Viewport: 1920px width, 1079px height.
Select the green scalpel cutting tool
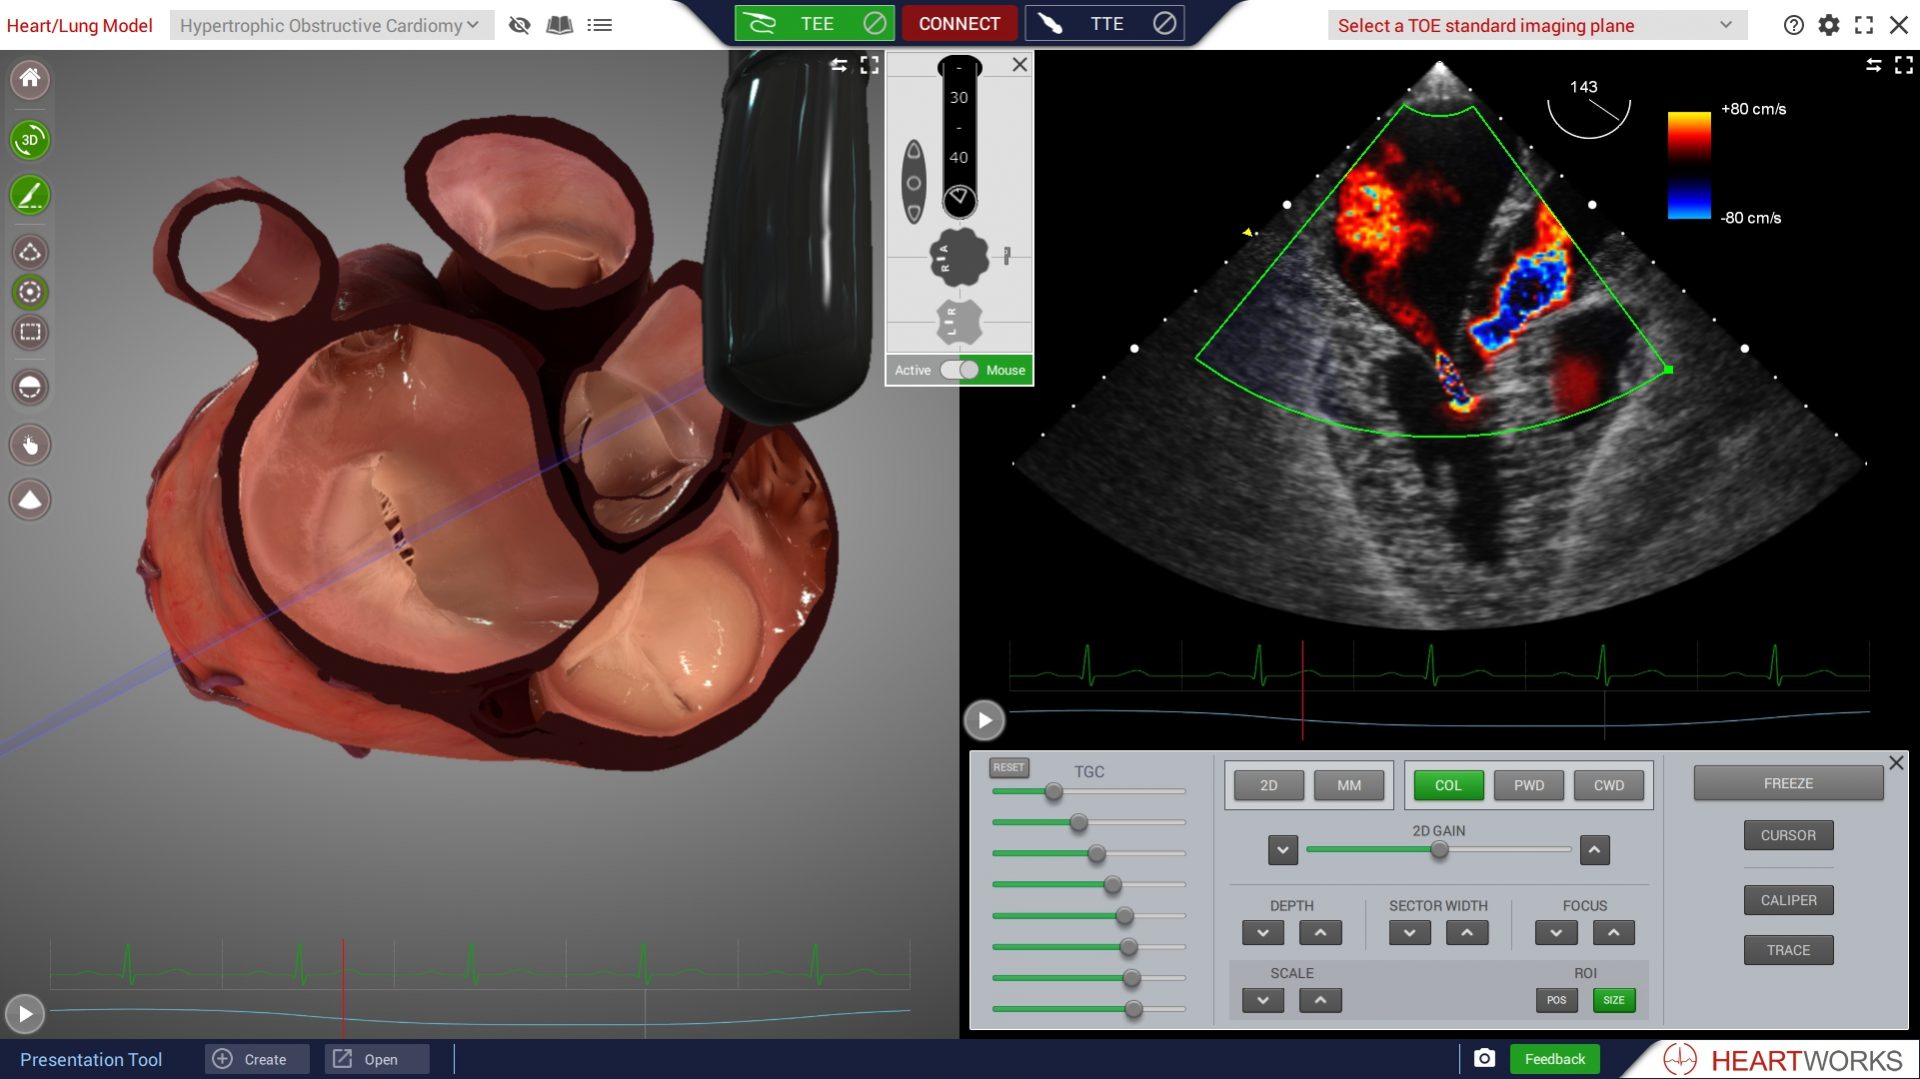(30, 195)
